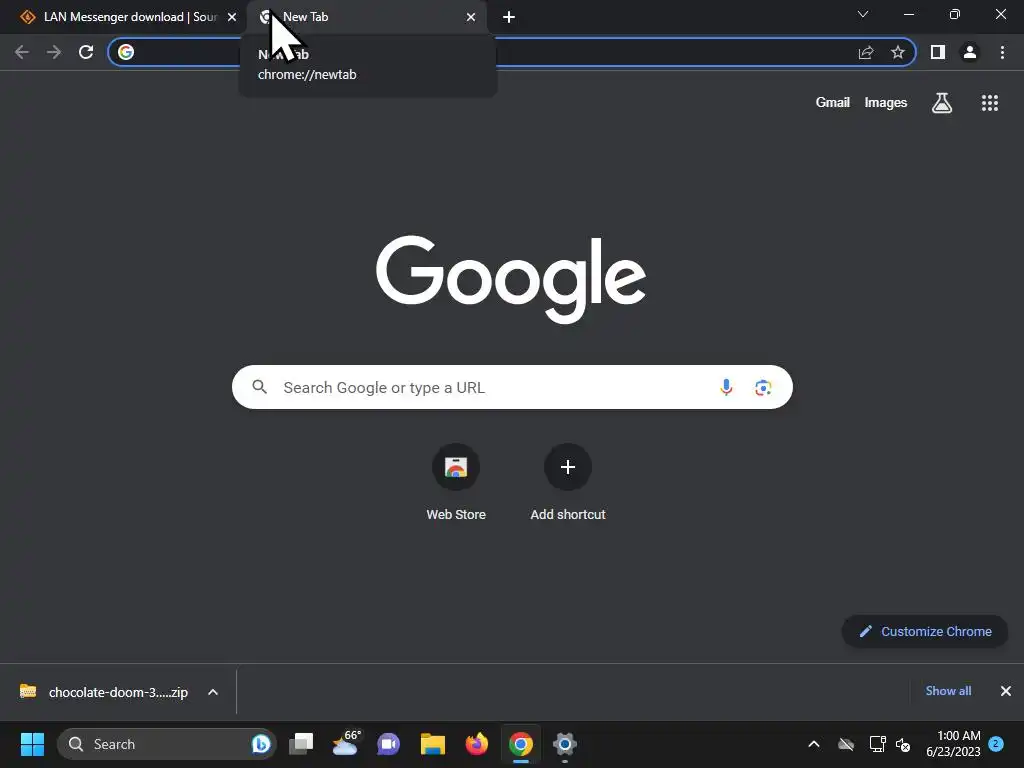Image resolution: width=1024 pixels, height=768 pixels.
Task: Open Bing chat from taskbar search
Action: pos(261,744)
